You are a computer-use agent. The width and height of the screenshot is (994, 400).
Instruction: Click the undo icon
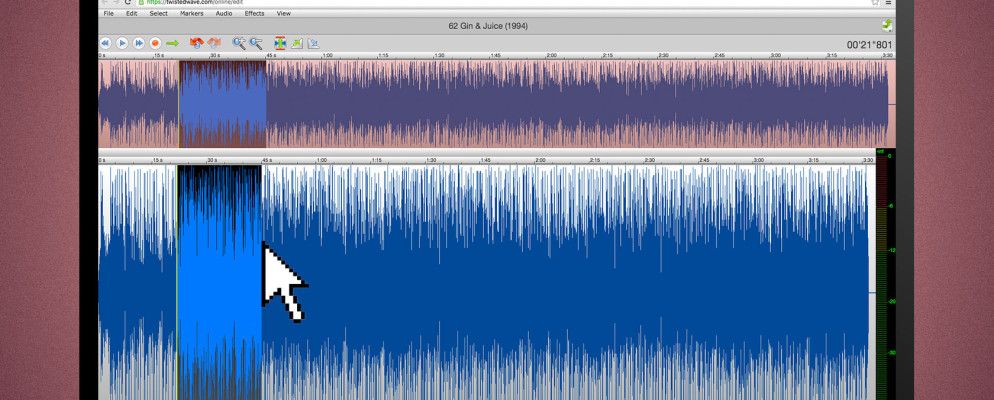pyautogui.click(x=197, y=43)
